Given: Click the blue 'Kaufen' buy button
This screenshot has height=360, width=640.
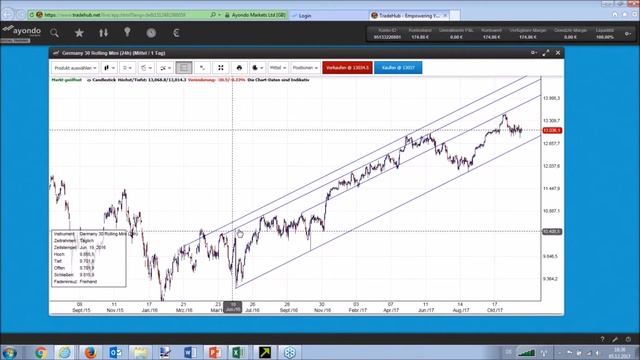Looking at the screenshot, I should 398,68.
